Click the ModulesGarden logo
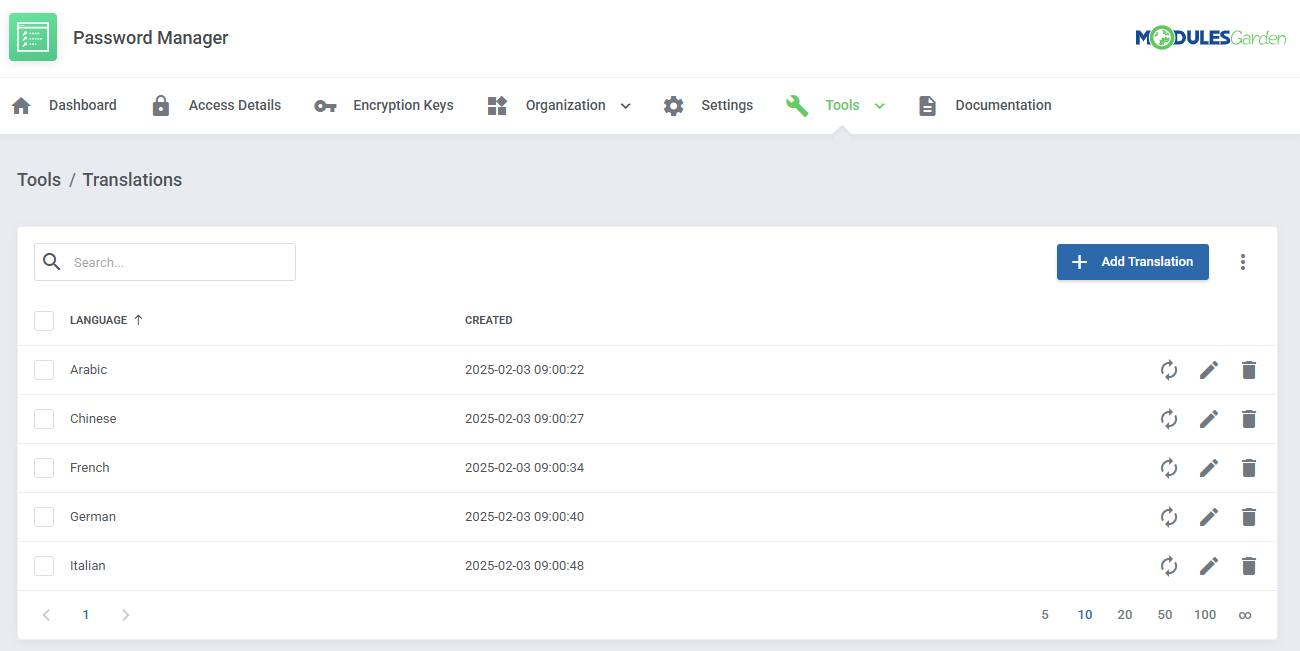Image resolution: width=1300 pixels, height=651 pixels. 1210,38
